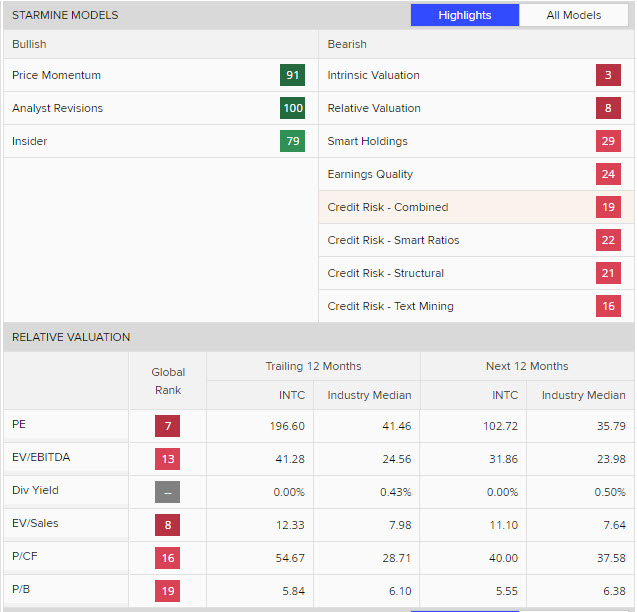This screenshot has height=612, width=637.
Task: Click trailing P/CF value 54.67
Action: coord(290,558)
